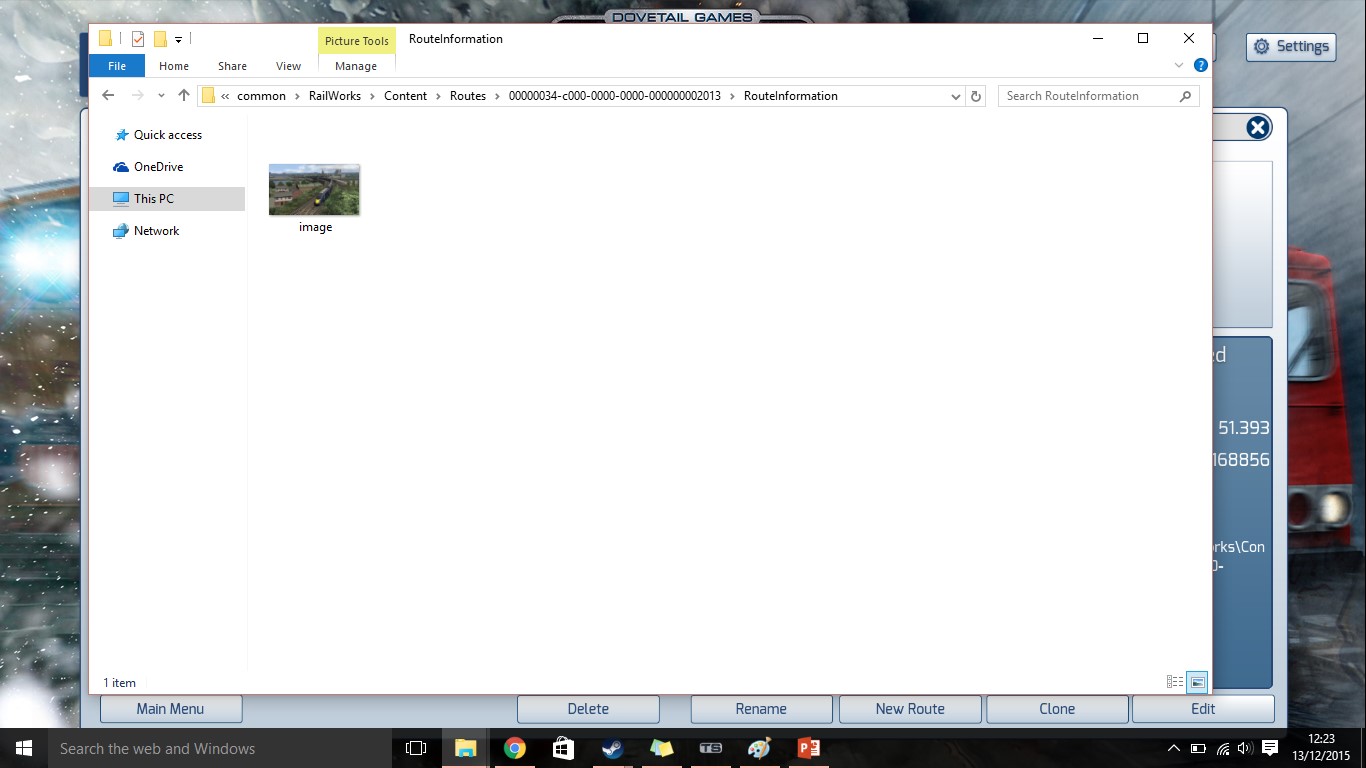1366x768 pixels.
Task: Expand the ribbon with the chevron
Action: [1178, 66]
